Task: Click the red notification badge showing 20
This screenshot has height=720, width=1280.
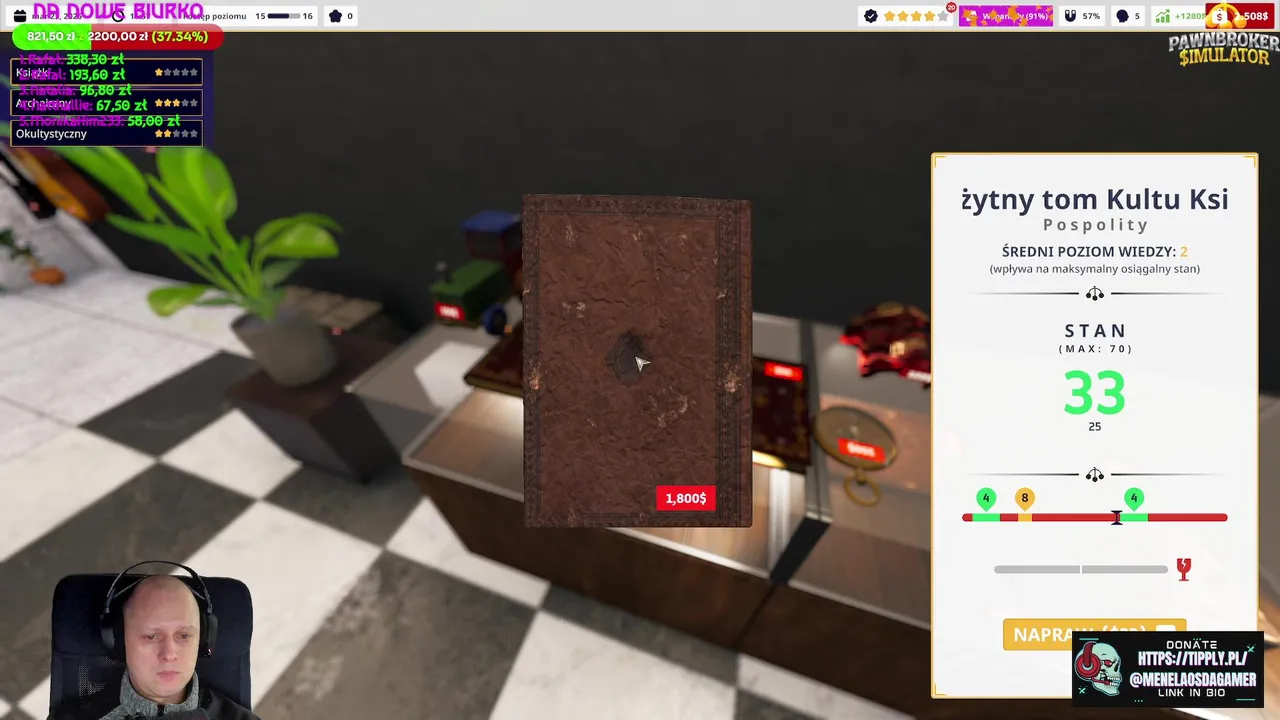Action: pos(951,8)
